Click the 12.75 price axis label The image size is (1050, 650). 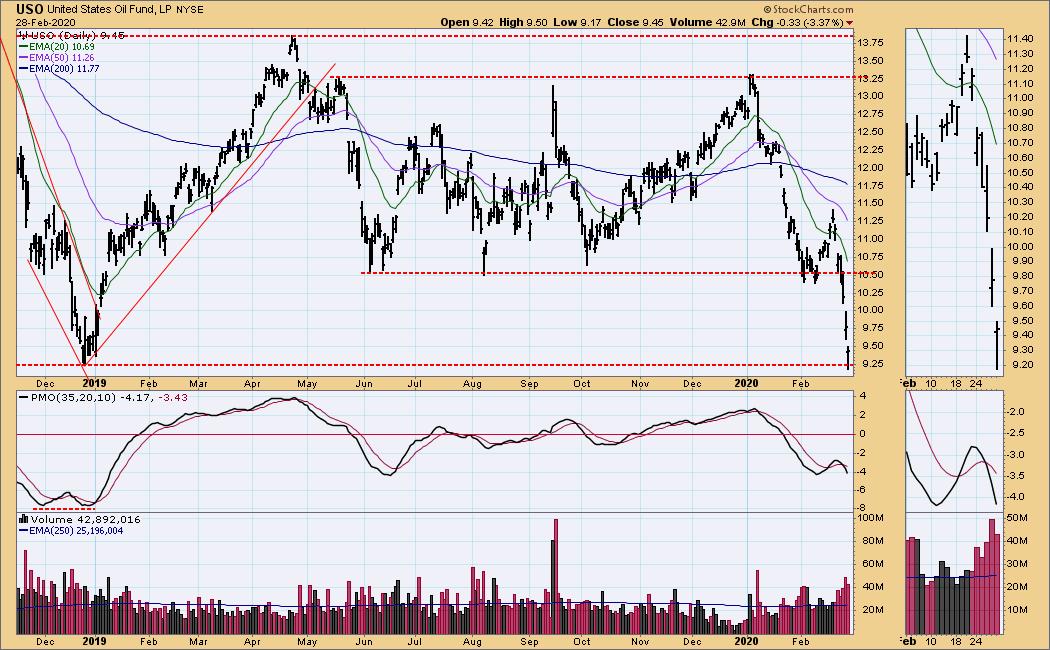[x=871, y=114]
